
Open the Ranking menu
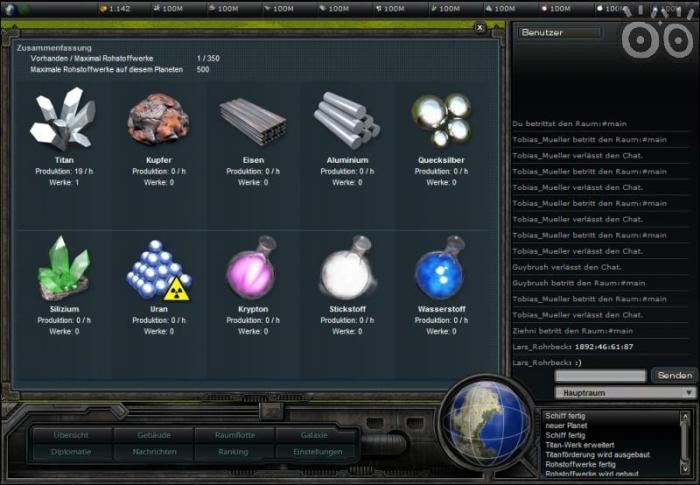click(233, 452)
